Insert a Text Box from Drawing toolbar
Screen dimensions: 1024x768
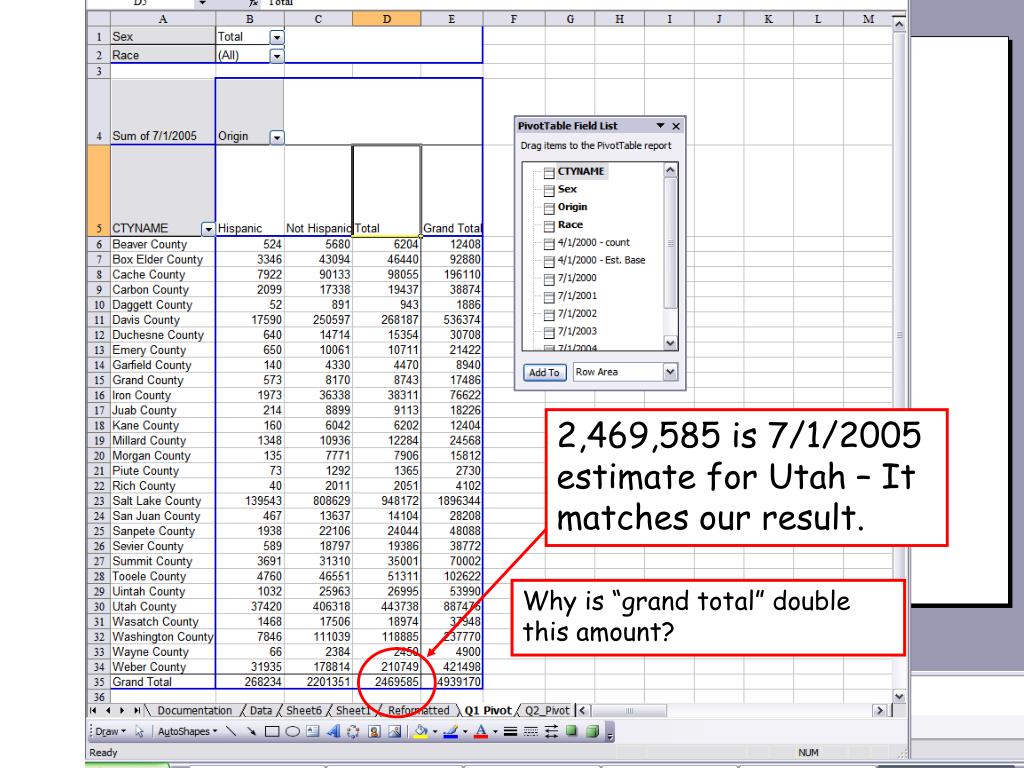coord(313,731)
